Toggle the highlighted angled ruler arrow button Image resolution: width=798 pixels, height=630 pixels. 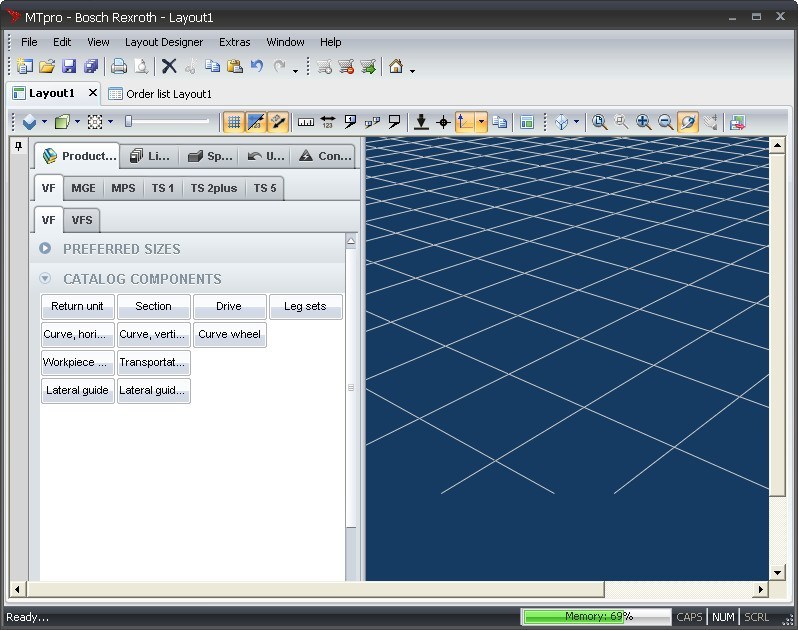pos(278,122)
